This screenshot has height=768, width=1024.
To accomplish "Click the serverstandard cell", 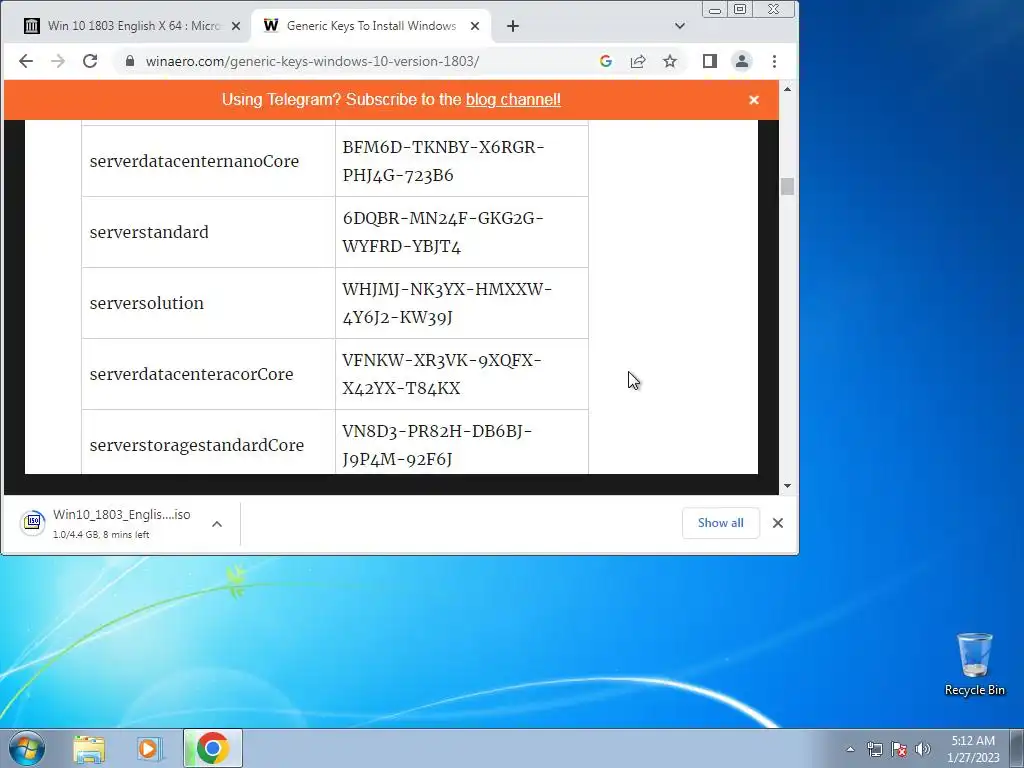I will [208, 232].
